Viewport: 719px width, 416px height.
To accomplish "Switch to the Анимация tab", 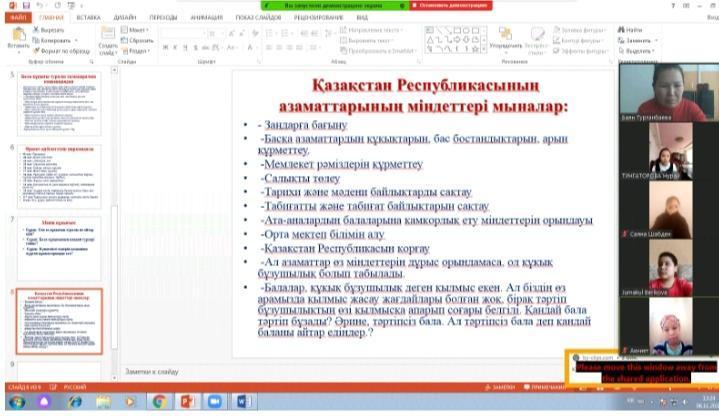I will tap(206, 17).
